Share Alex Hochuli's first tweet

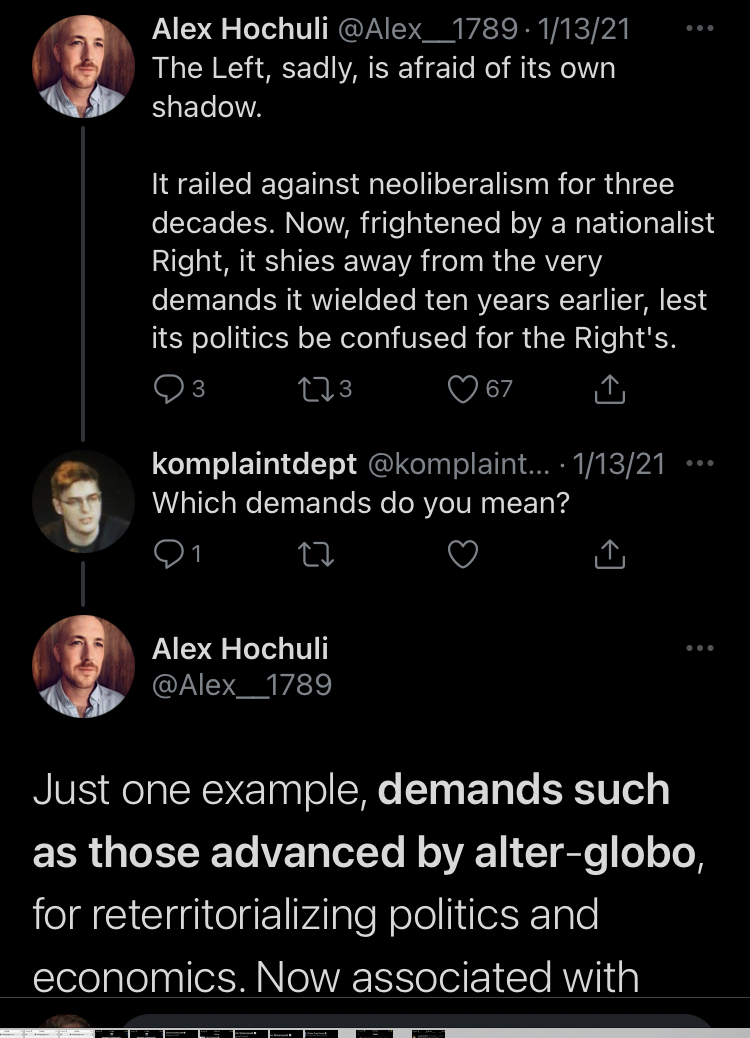[x=610, y=389]
